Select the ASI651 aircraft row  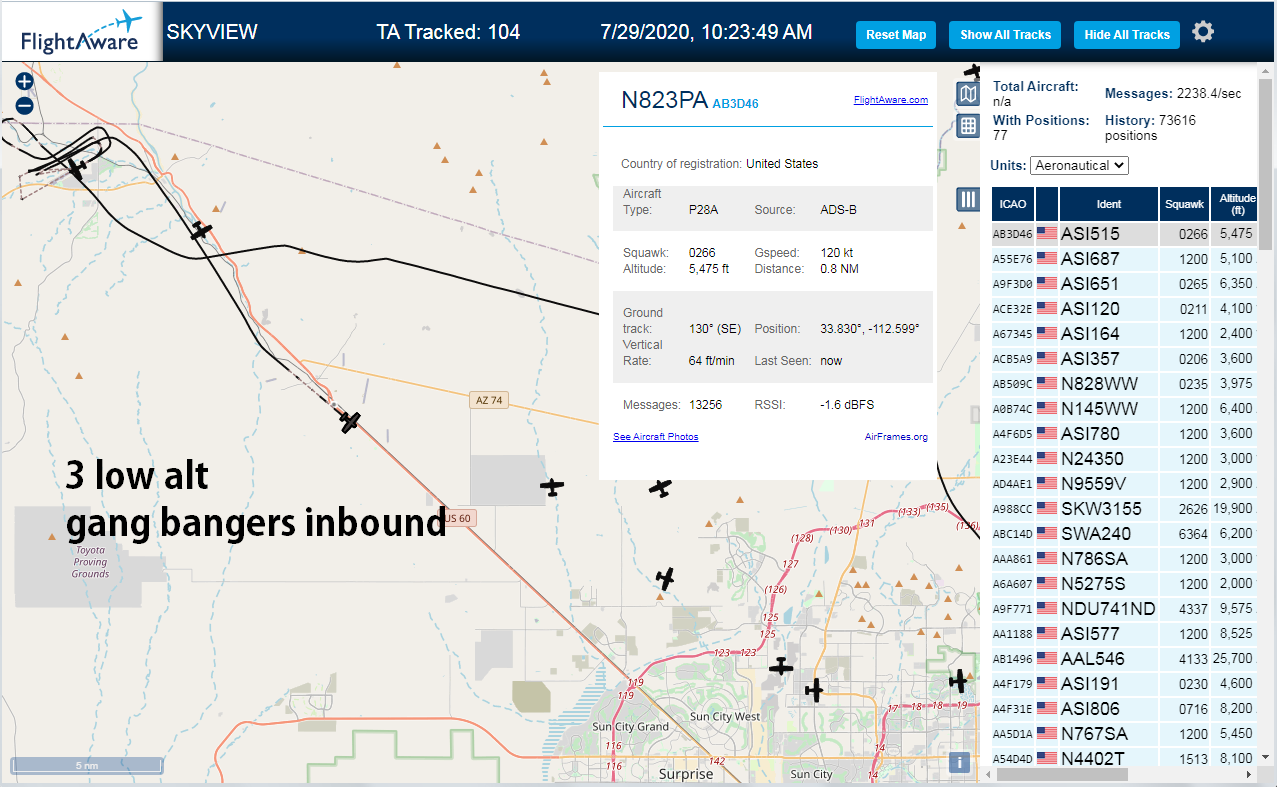(1124, 284)
